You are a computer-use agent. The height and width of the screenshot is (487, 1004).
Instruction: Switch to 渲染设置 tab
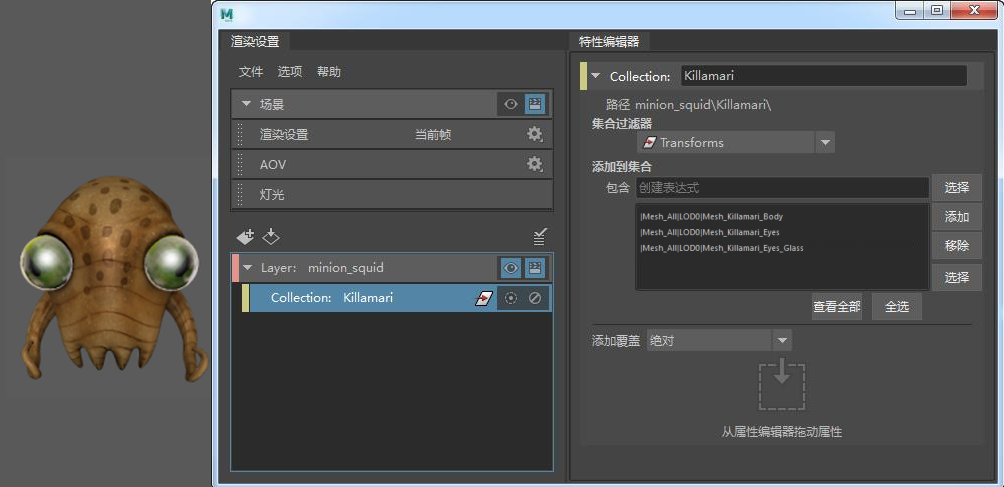tap(255, 42)
